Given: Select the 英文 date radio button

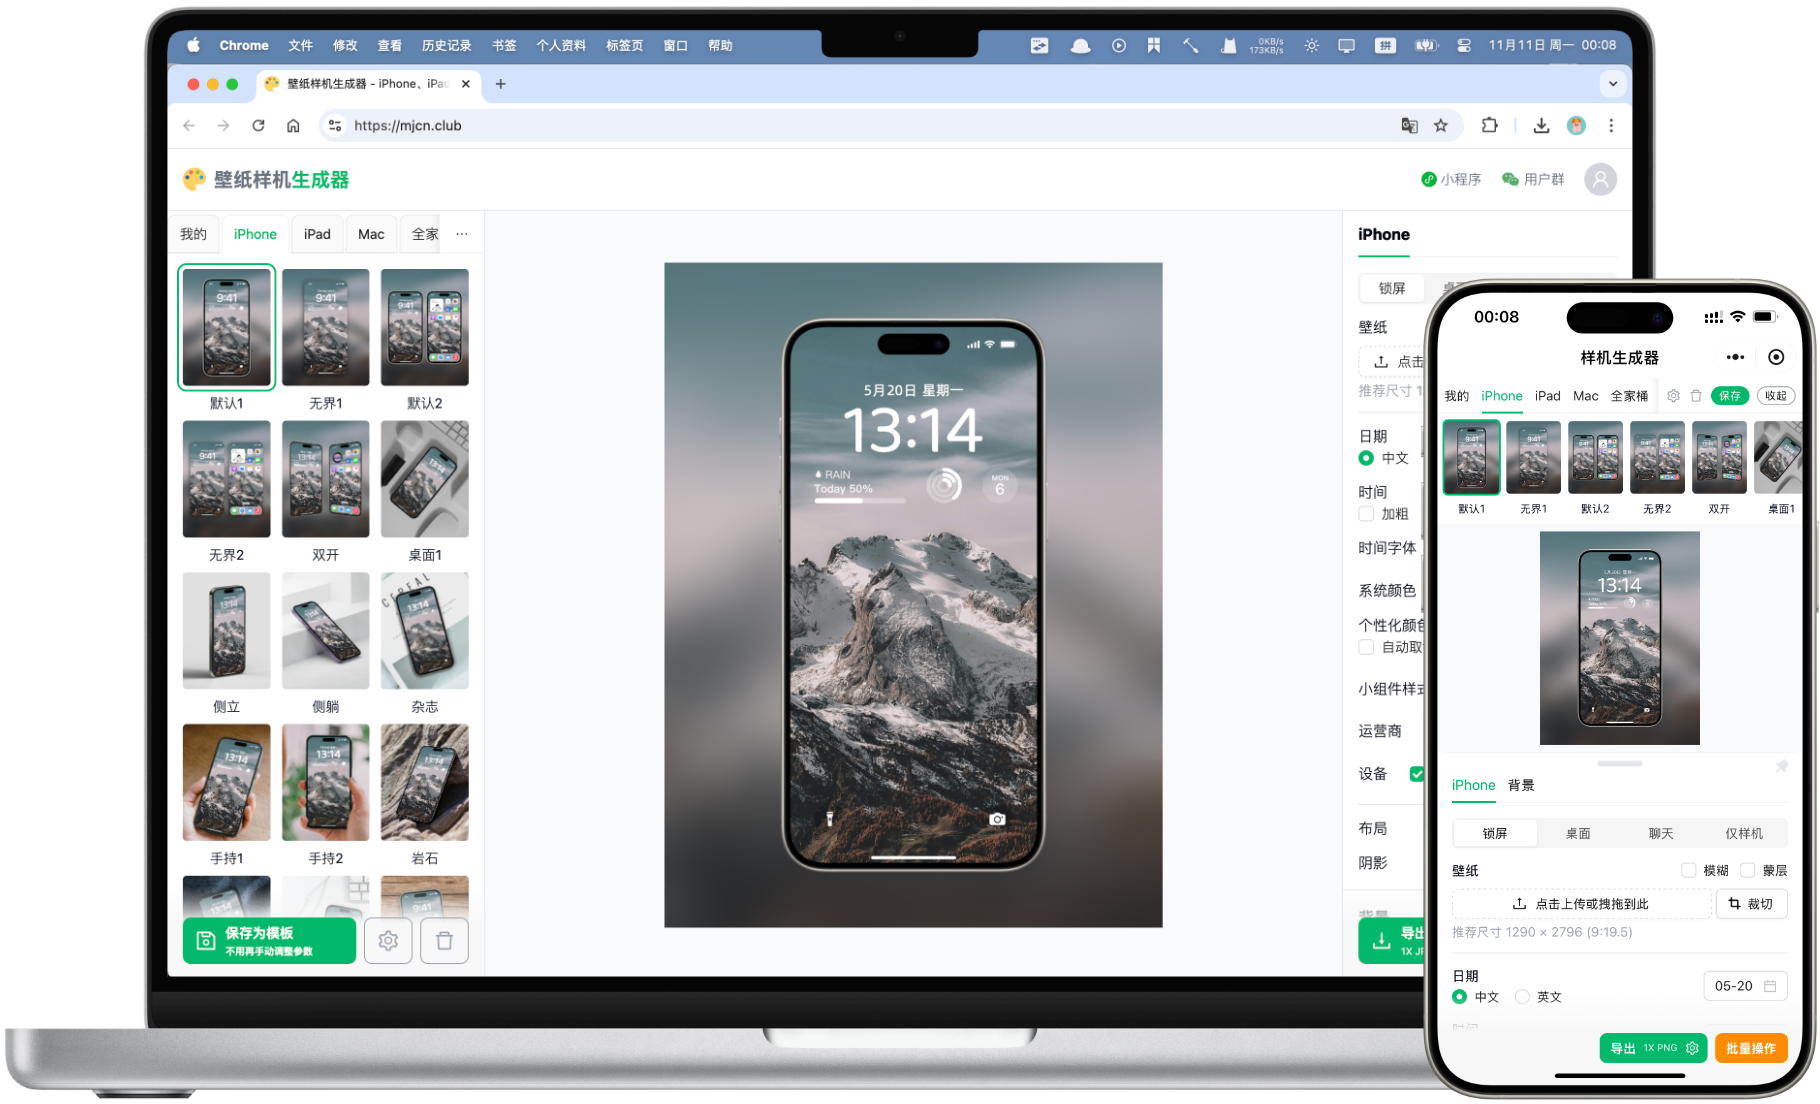Looking at the screenshot, I should (x=1523, y=997).
